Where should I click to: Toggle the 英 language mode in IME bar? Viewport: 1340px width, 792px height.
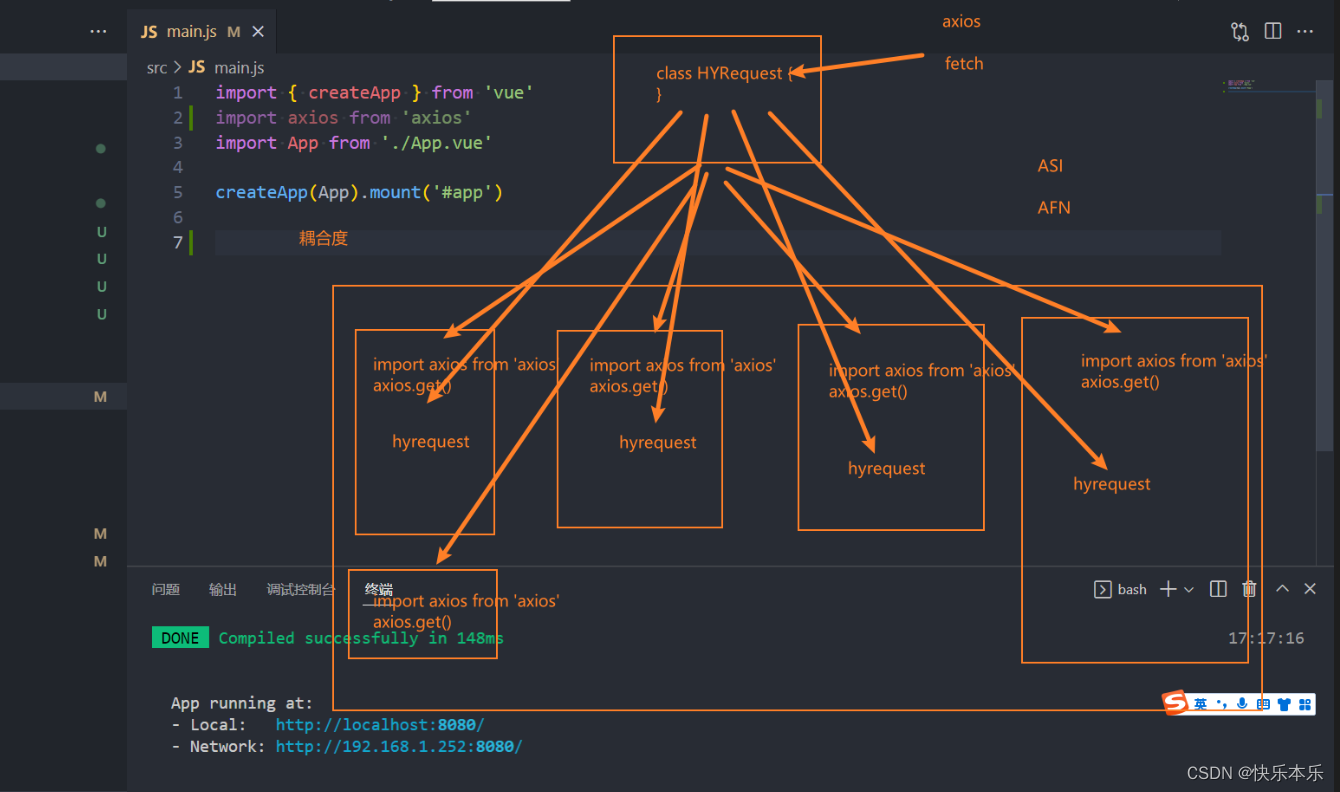tap(1200, 704)
